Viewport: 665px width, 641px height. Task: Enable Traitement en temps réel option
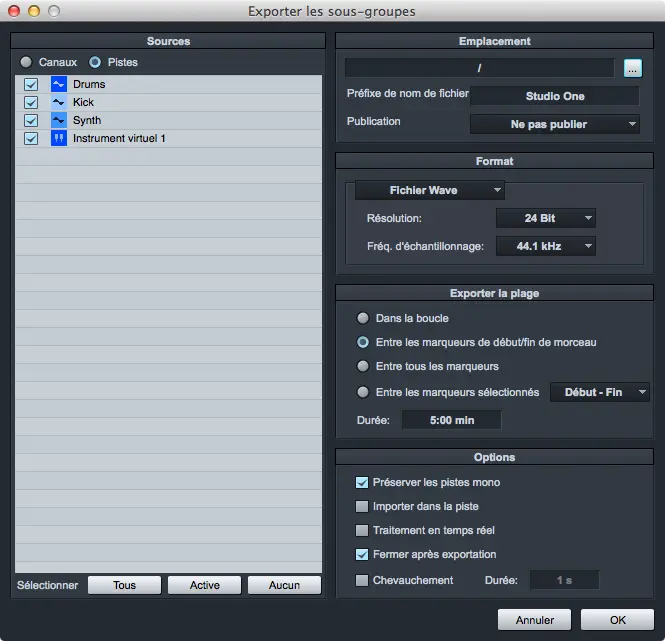362,530
